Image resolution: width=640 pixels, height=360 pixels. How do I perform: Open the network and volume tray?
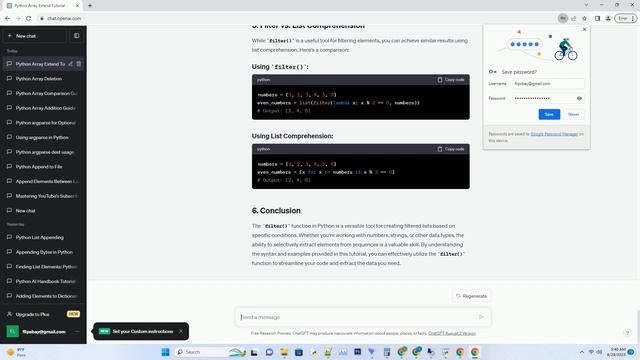tap(595, 352)
